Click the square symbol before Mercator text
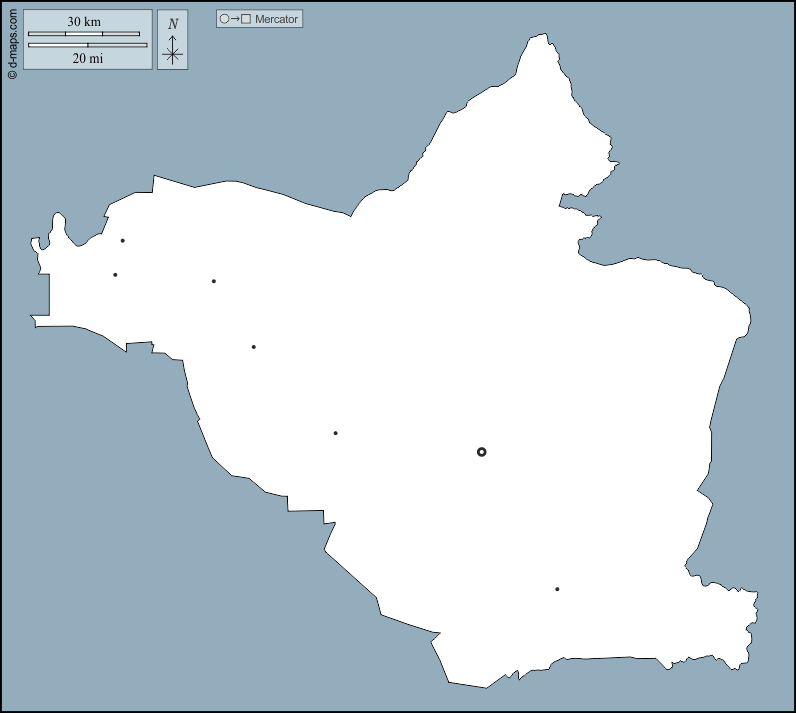The height and width of the screenshot is (713, 796). [246, 19]
